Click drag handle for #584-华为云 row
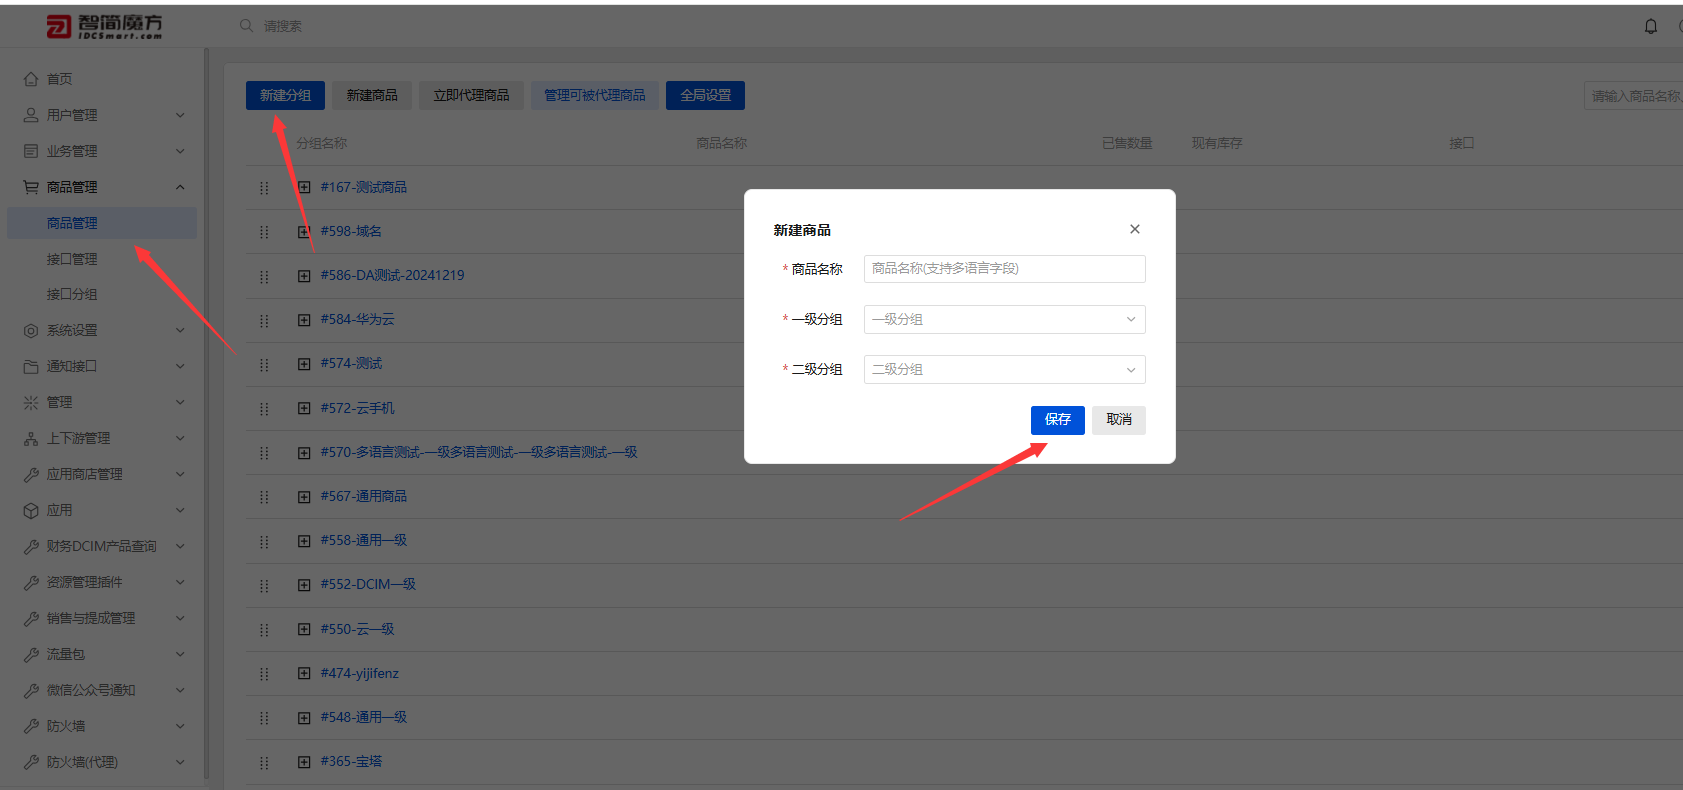1683x790 pixels. point(264,320)
